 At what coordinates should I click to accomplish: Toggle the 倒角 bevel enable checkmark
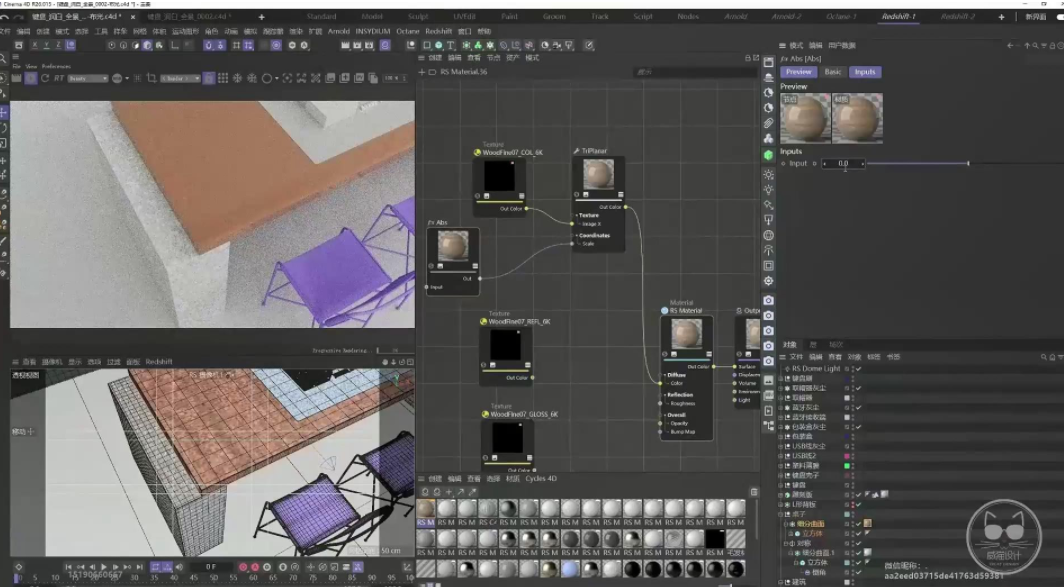point(858,572)
